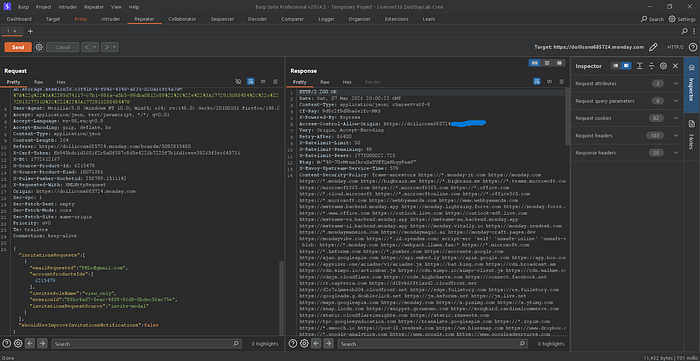700x361 pixels.
Task: Choose side-by-side request/response layout
Action: pyautogui.click(x=534, y=63)
